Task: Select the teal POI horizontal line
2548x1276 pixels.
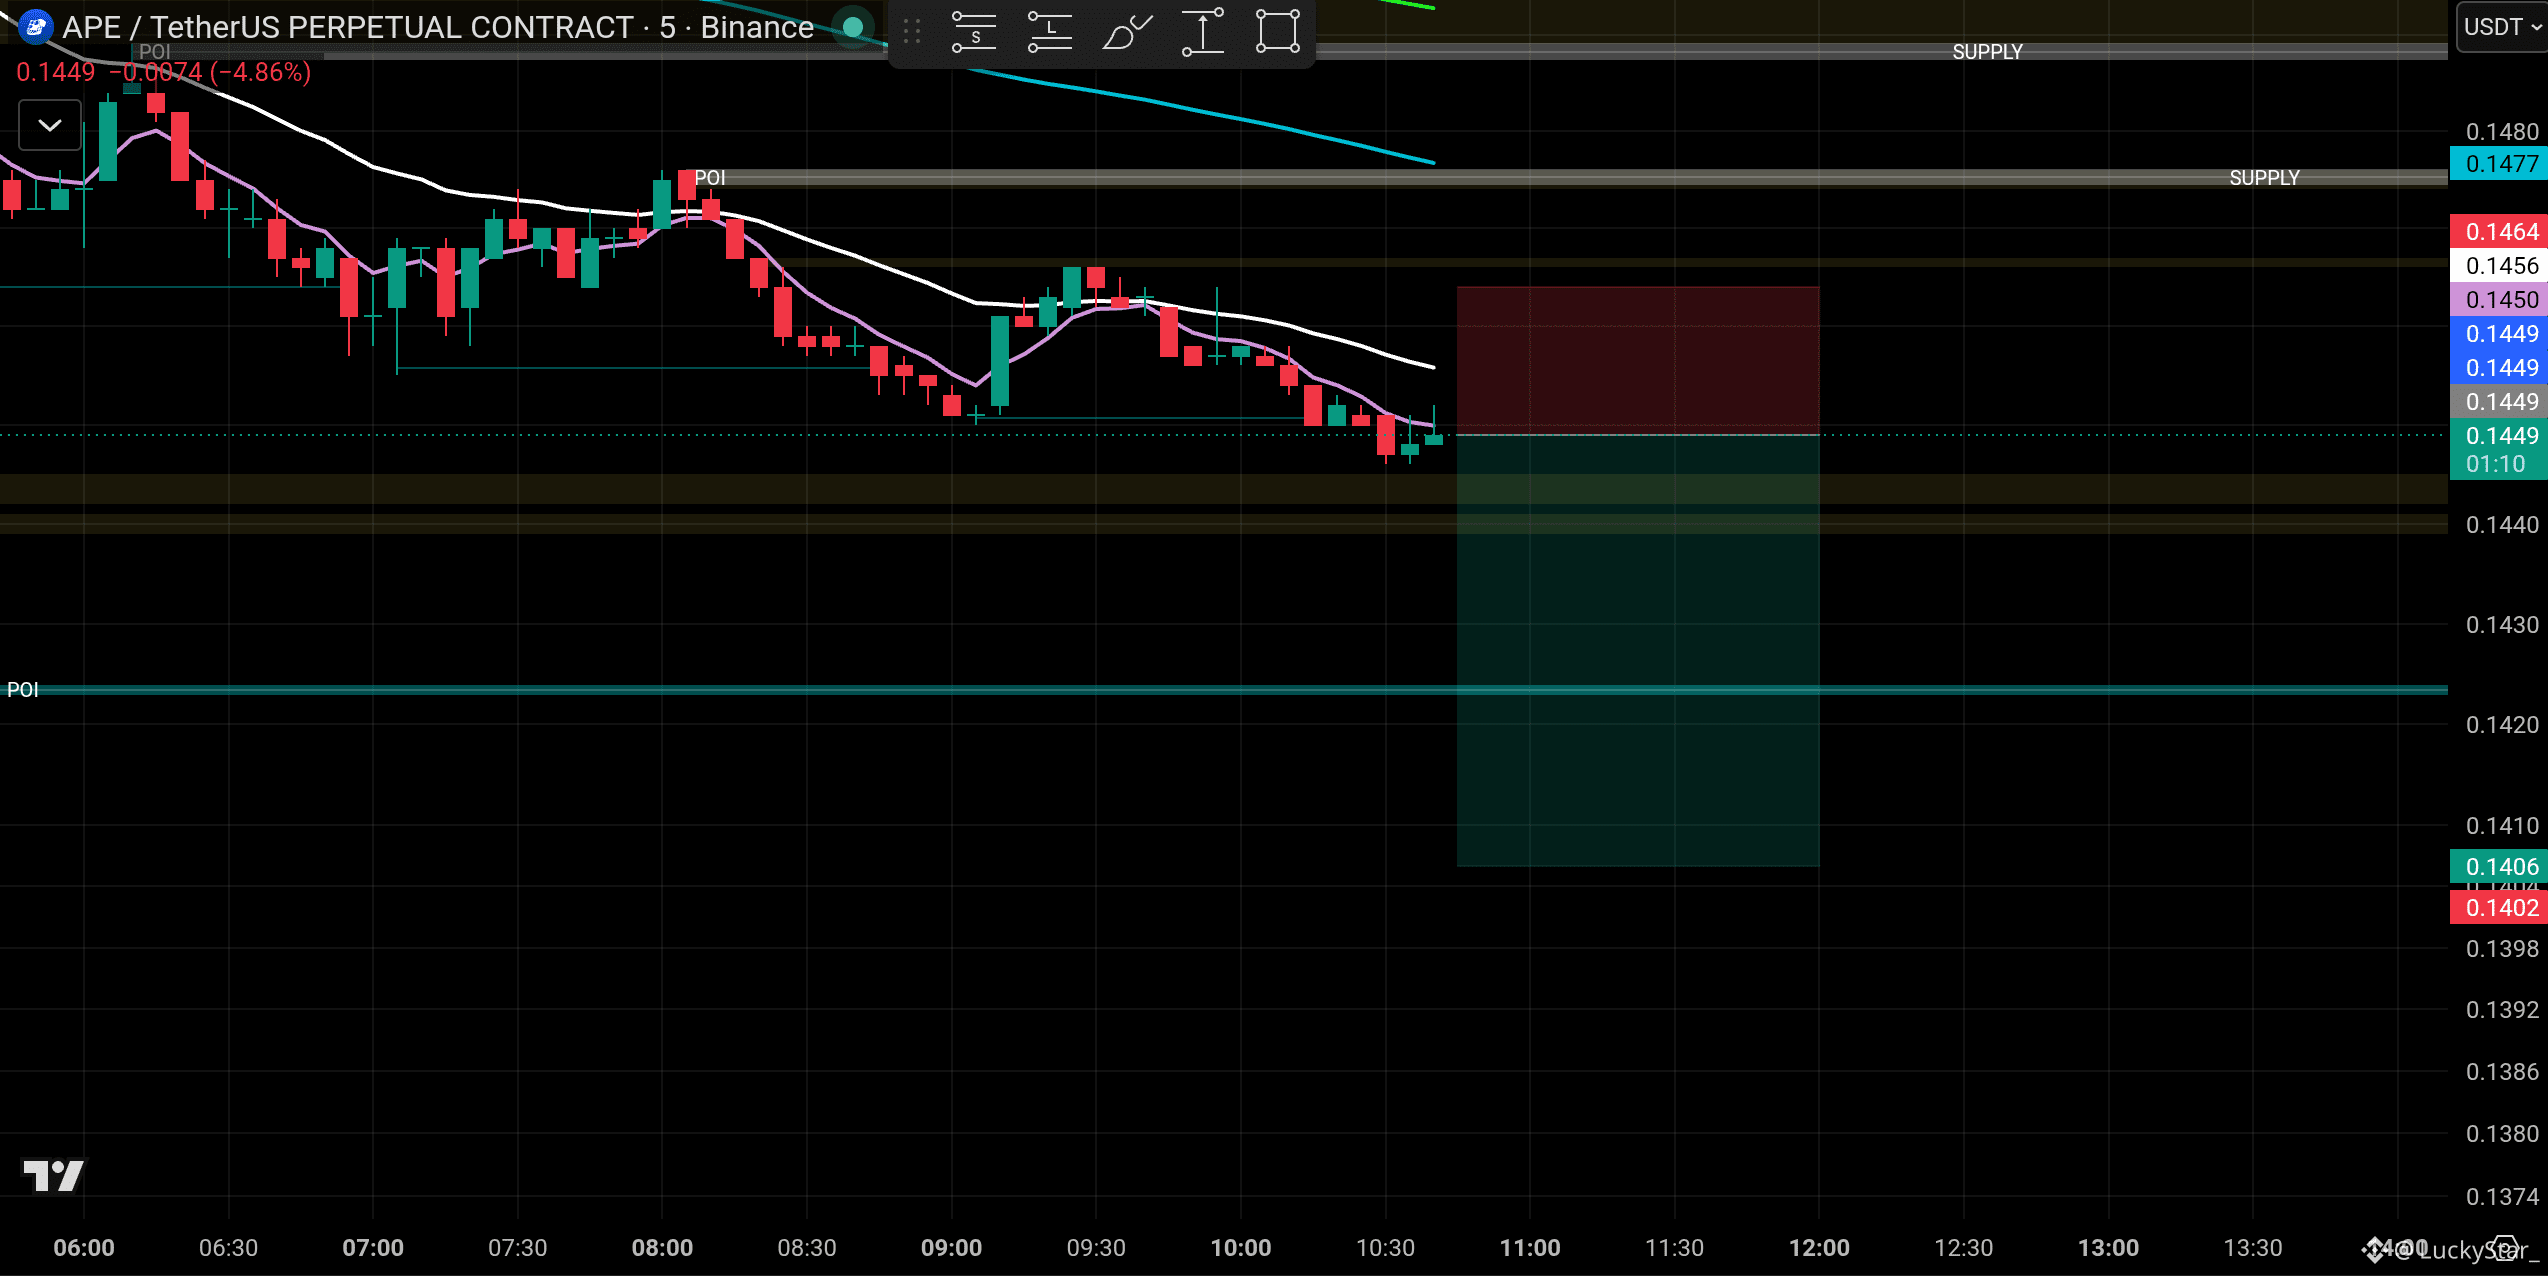Action: pyautogui.click(x=1224, y=689)
